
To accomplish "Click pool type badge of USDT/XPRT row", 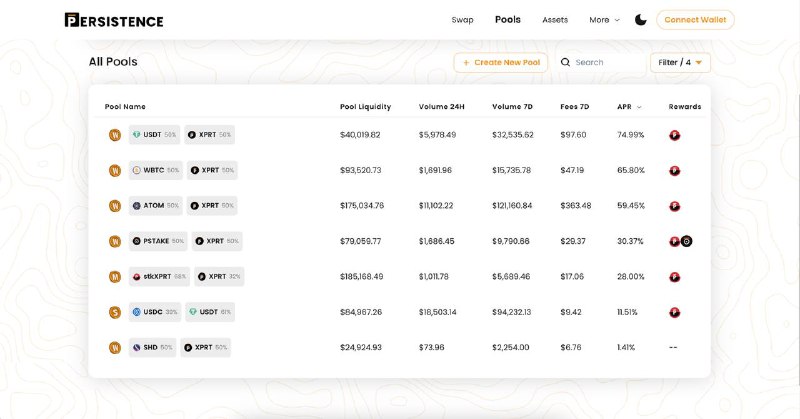I will point(115,135).
